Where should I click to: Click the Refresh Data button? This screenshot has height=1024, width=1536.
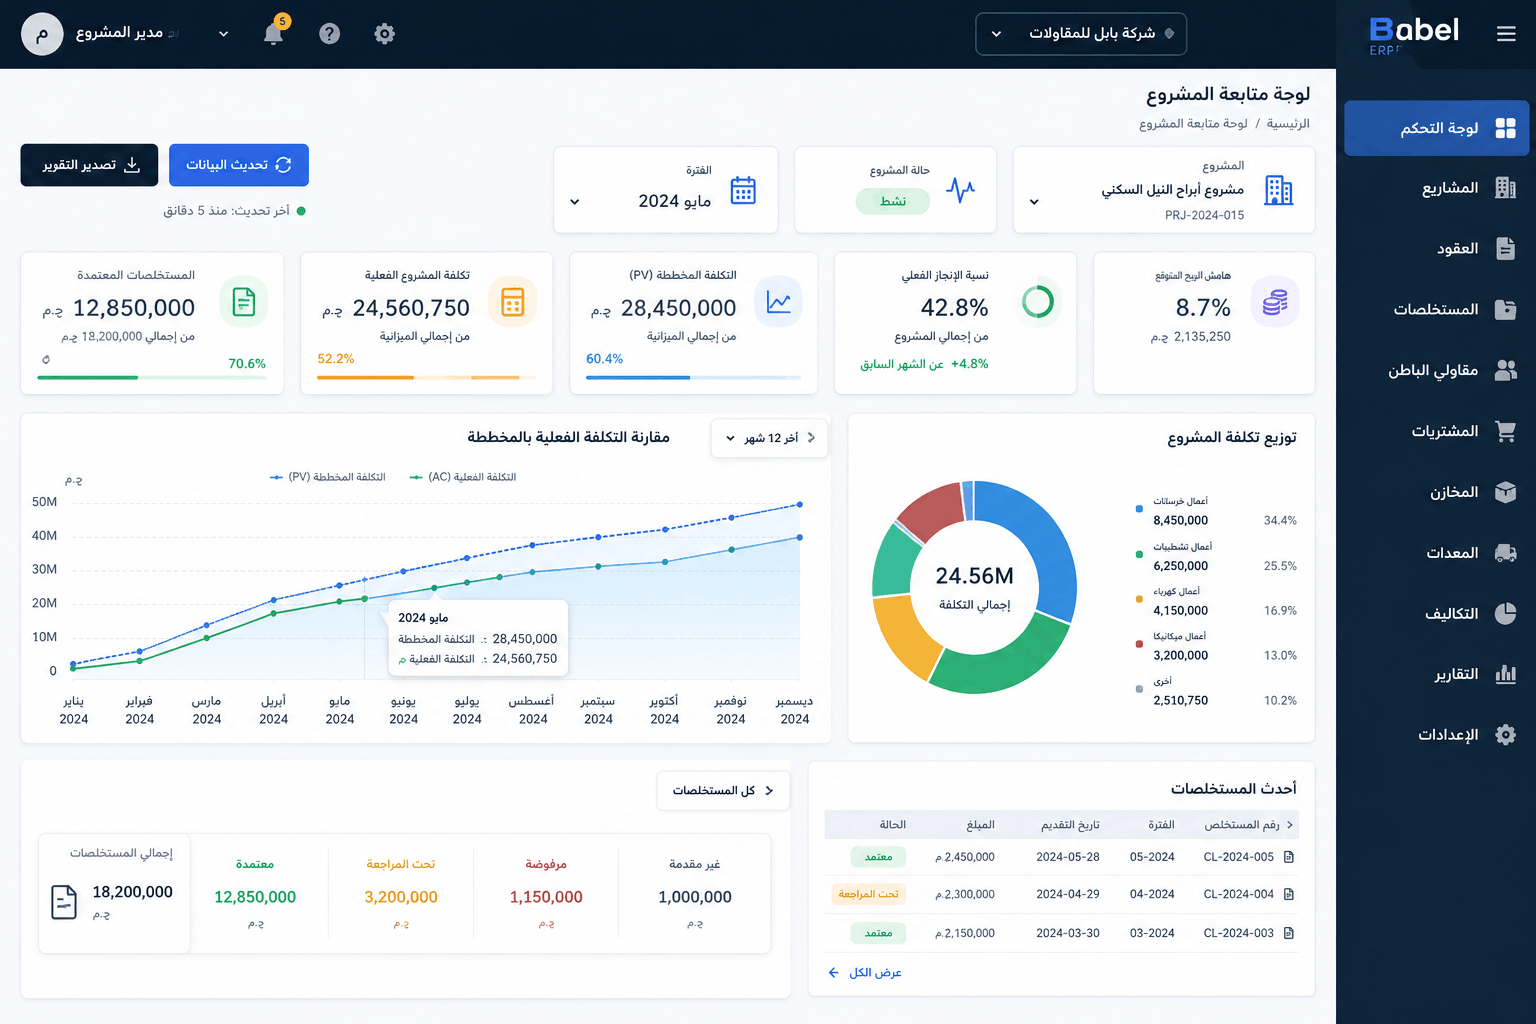[x=239, y=165]
